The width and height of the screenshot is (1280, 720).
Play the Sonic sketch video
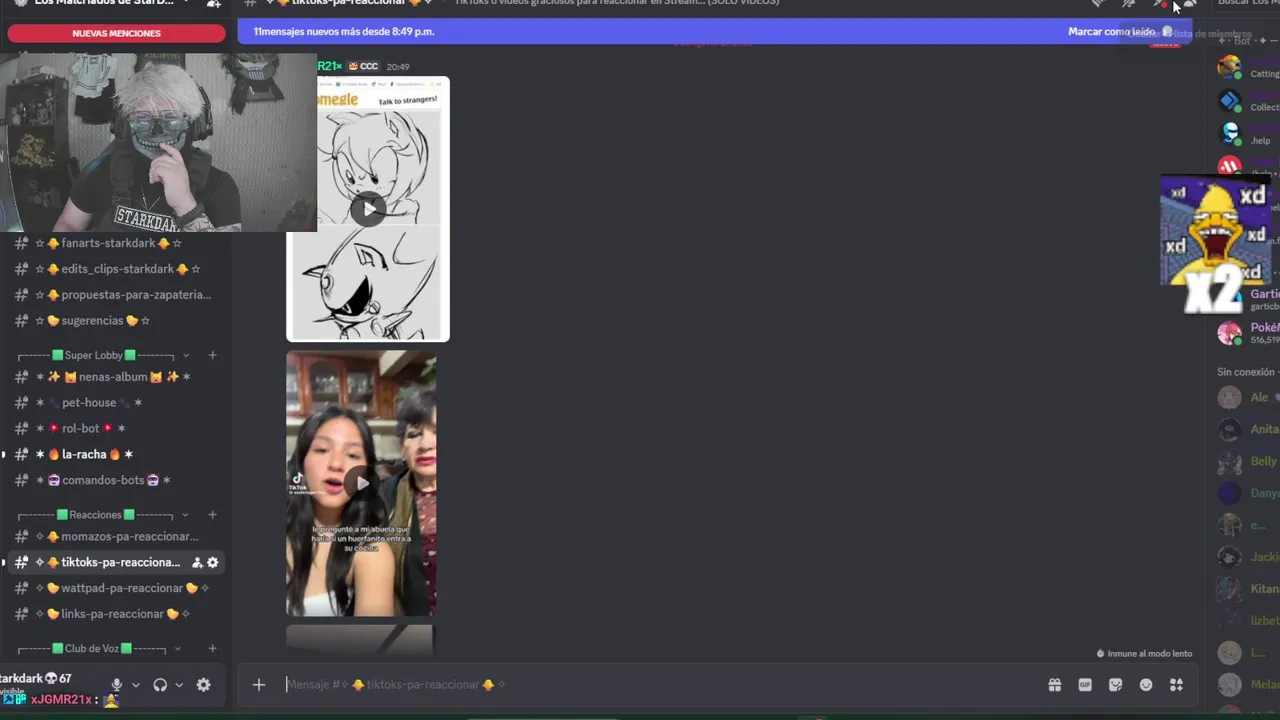coord(369,209)
